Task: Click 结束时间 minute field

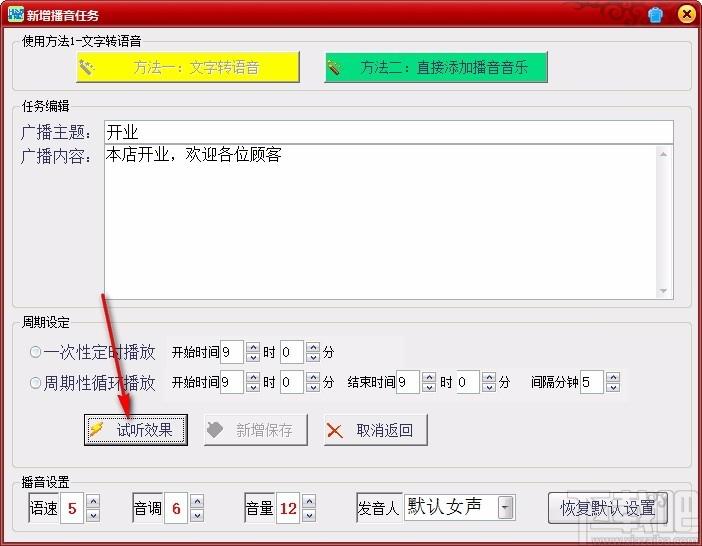Action: (x=468, y=382)
